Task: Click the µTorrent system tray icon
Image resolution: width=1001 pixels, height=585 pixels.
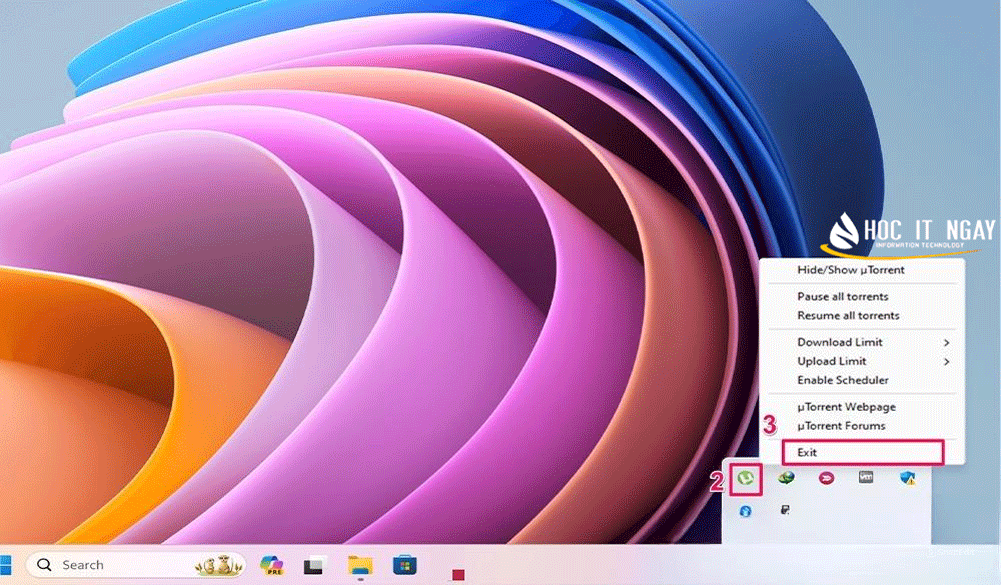Action: 745,478
